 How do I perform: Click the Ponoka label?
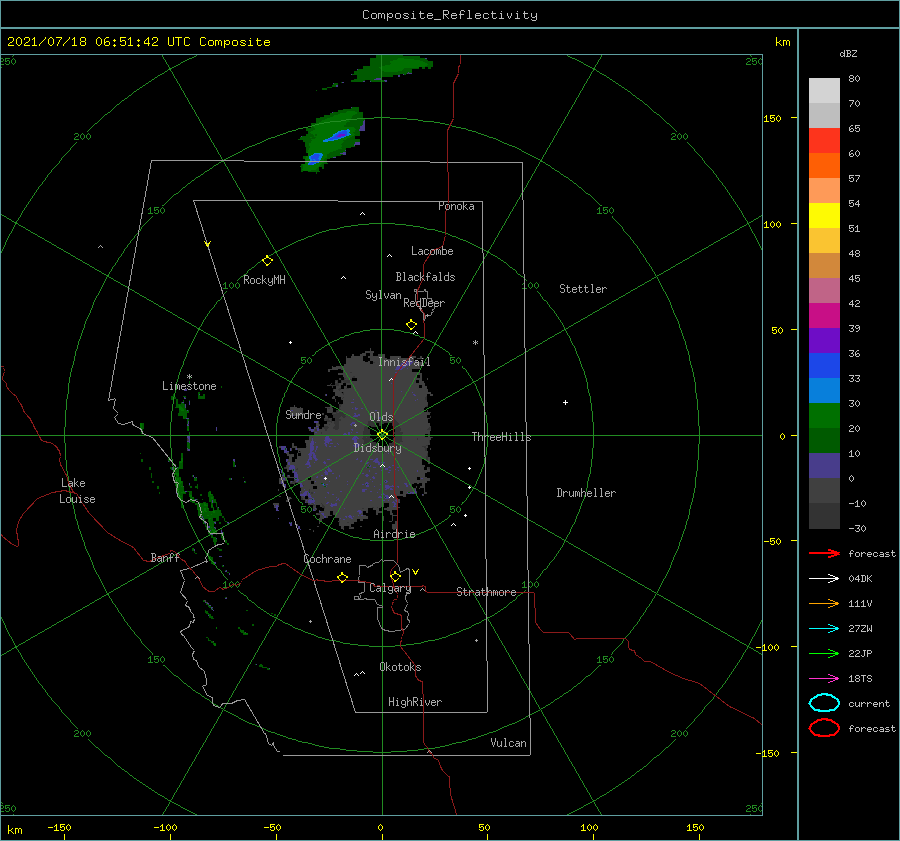[456, 206]
